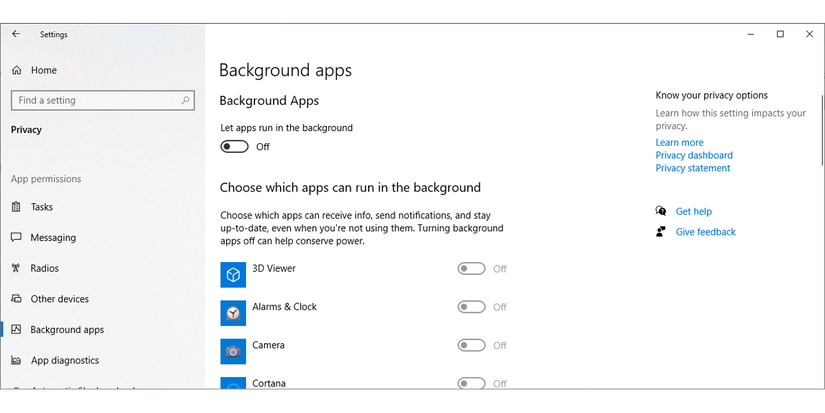Click the search magnifier in Find a setting

click(x=185, y=100)
